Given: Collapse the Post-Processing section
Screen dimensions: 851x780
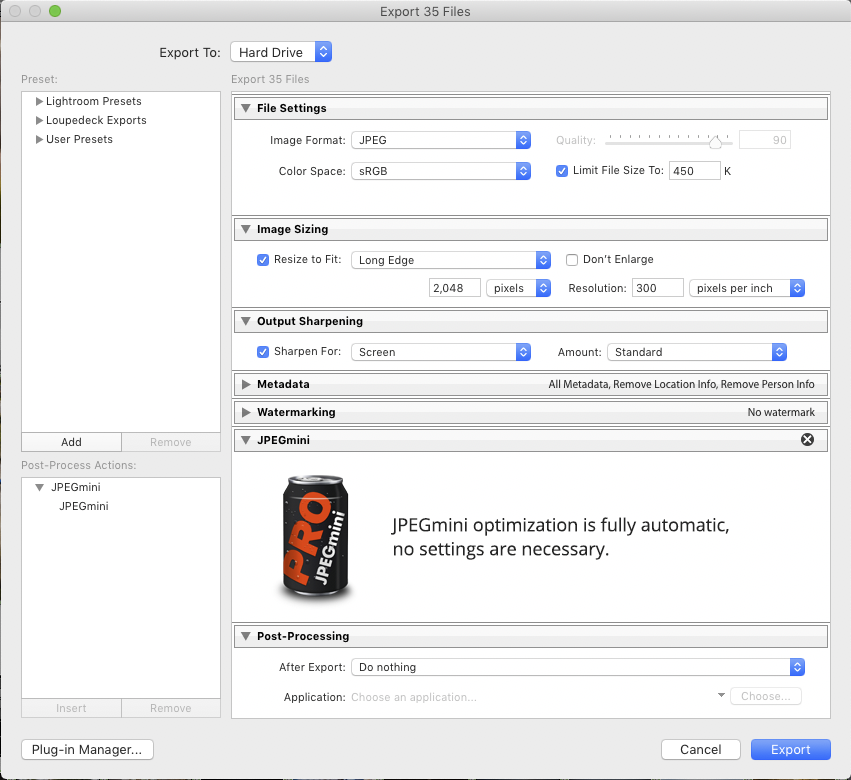Looking at the screenshot, I should [x=246, y=636].
